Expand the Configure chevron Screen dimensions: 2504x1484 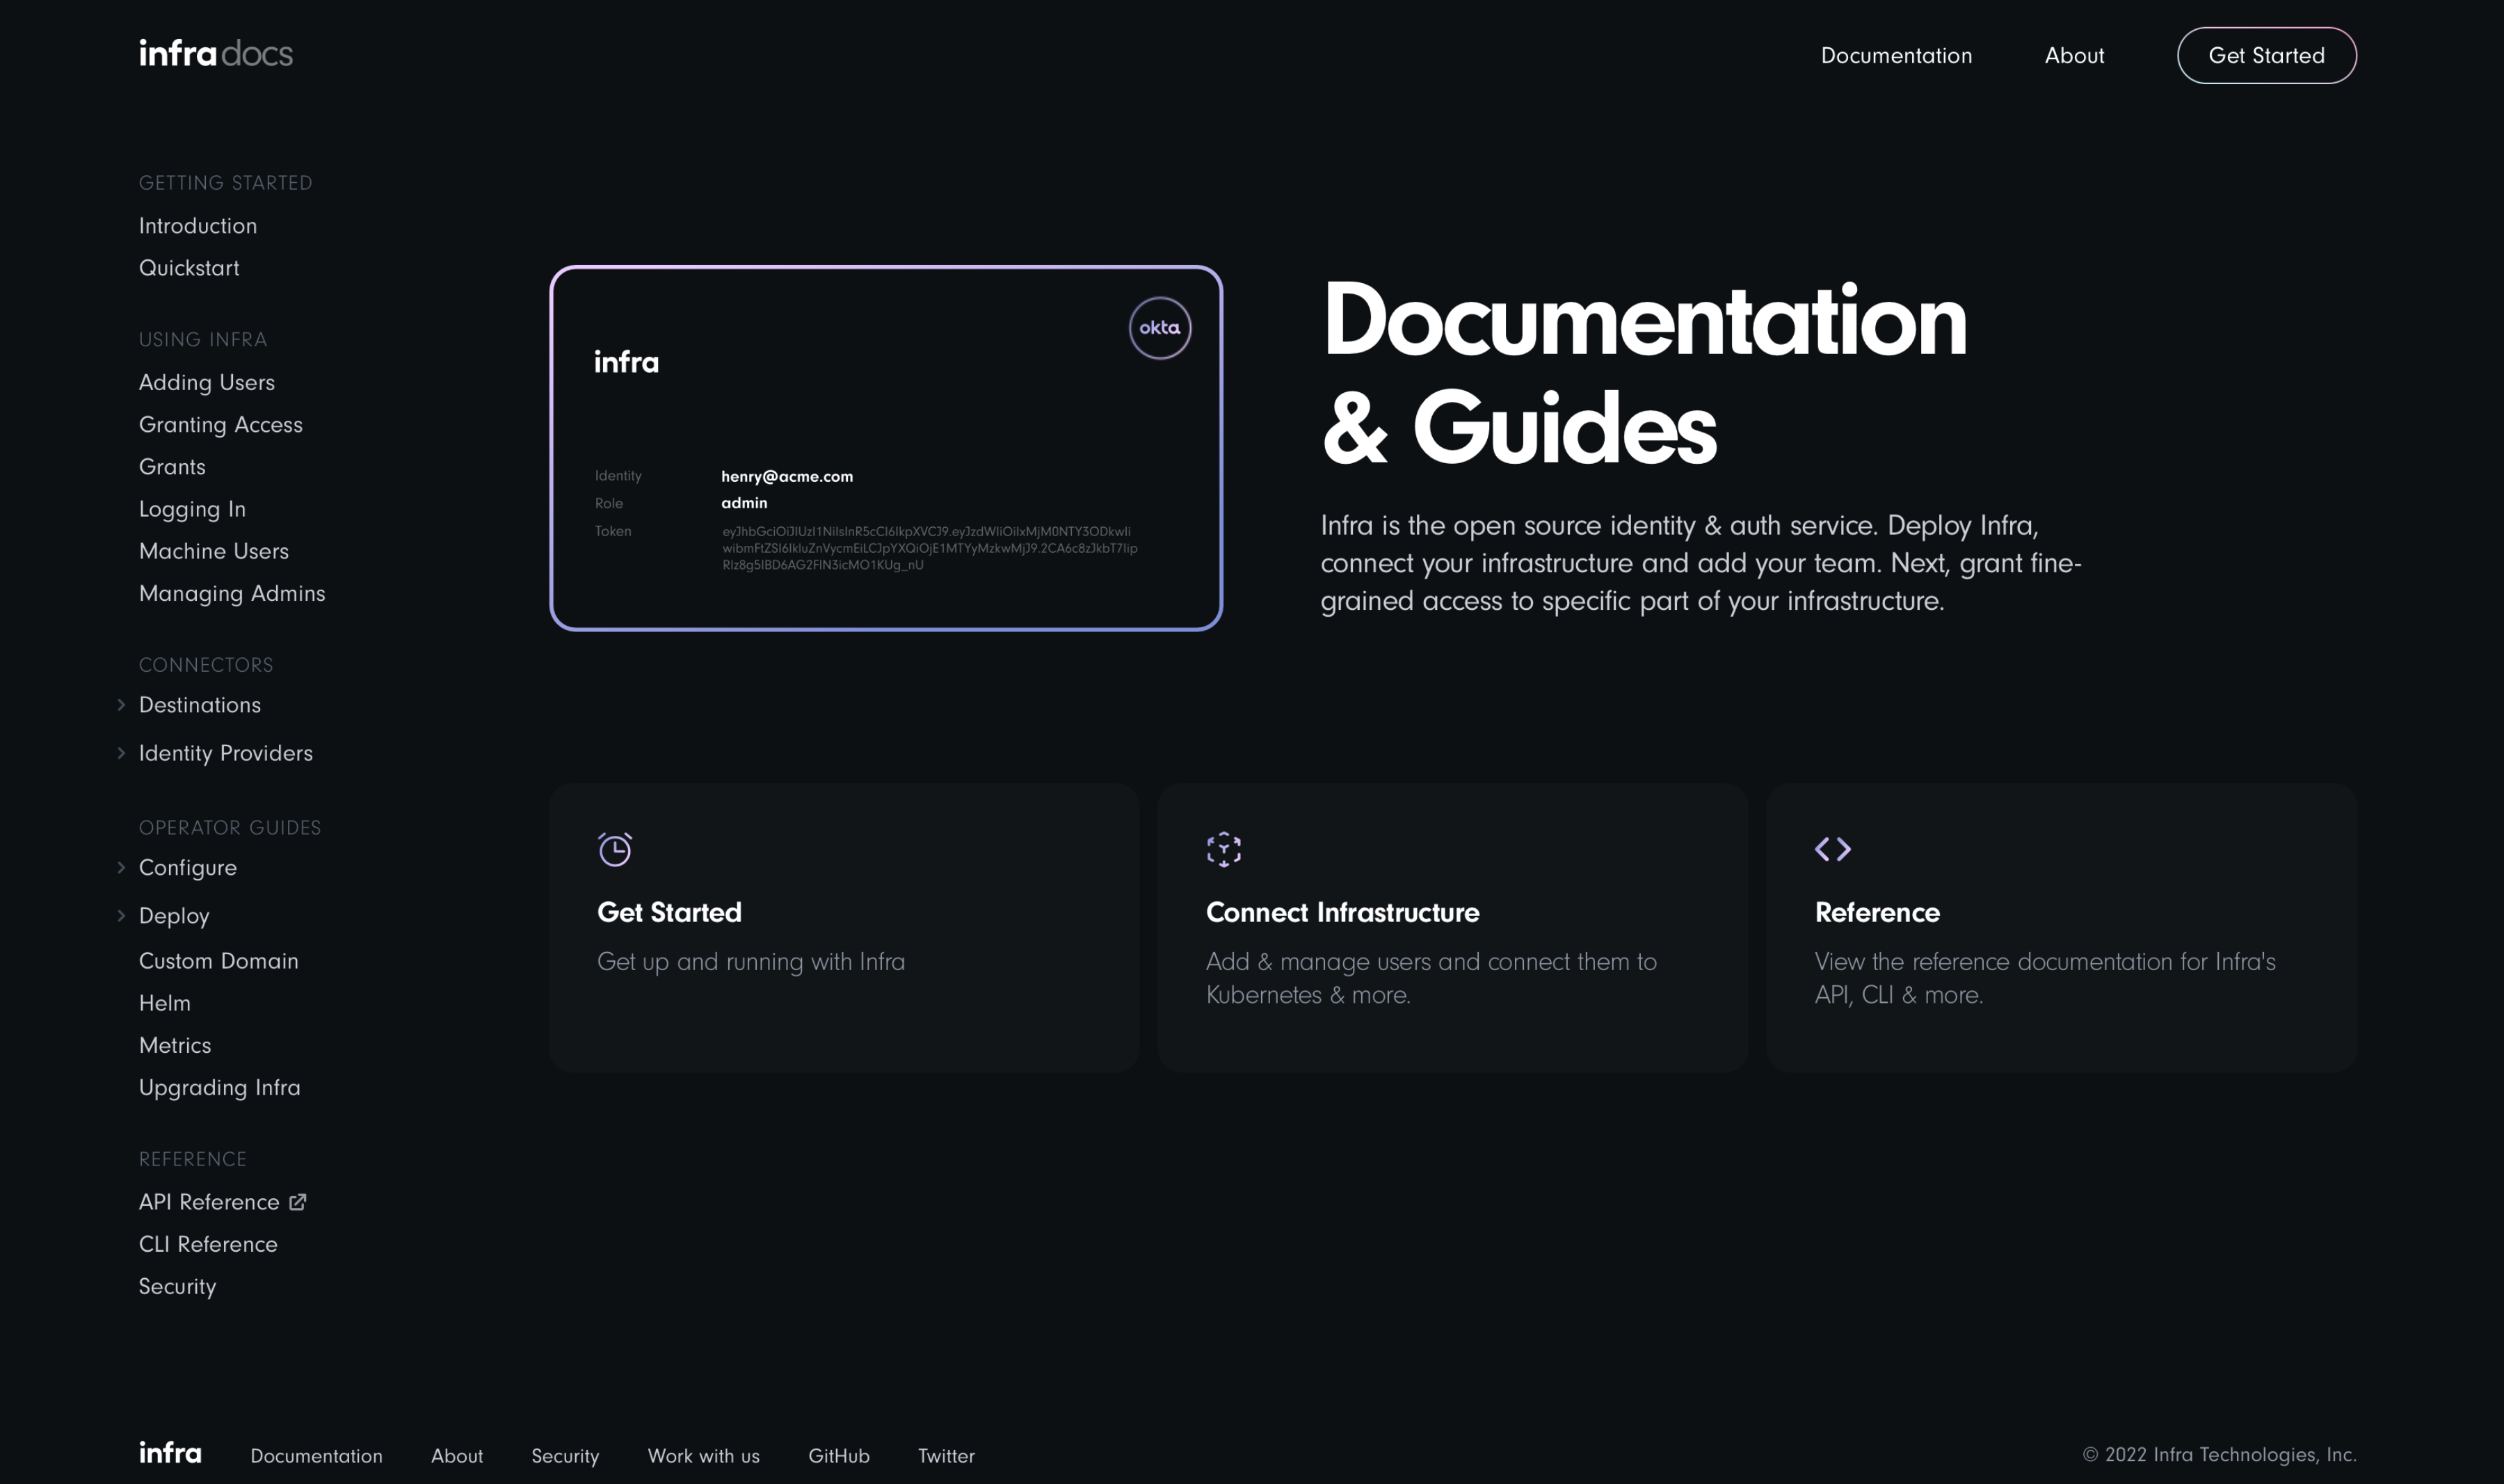[121, 868]
